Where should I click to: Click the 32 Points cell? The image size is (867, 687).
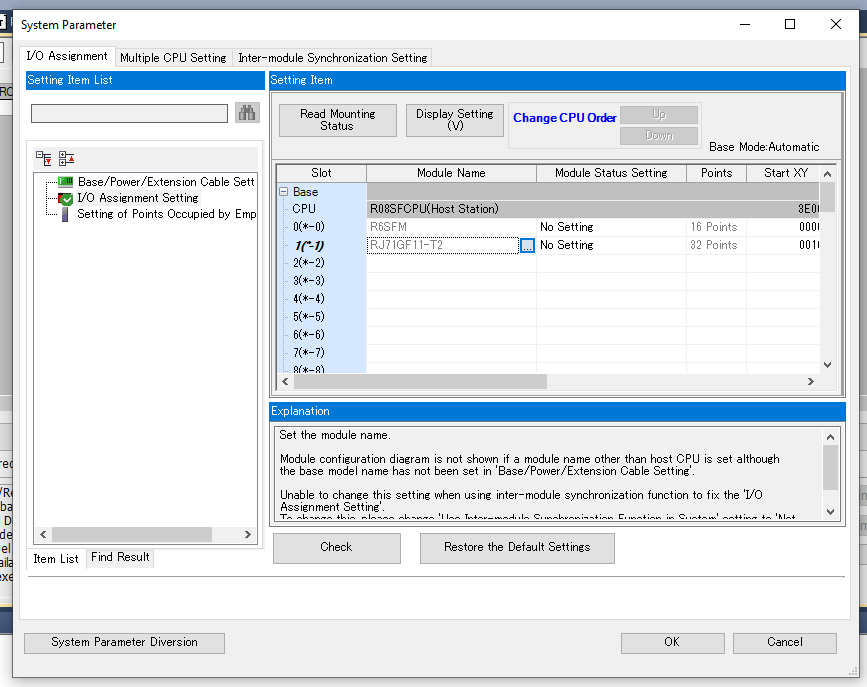click(716, 245)
